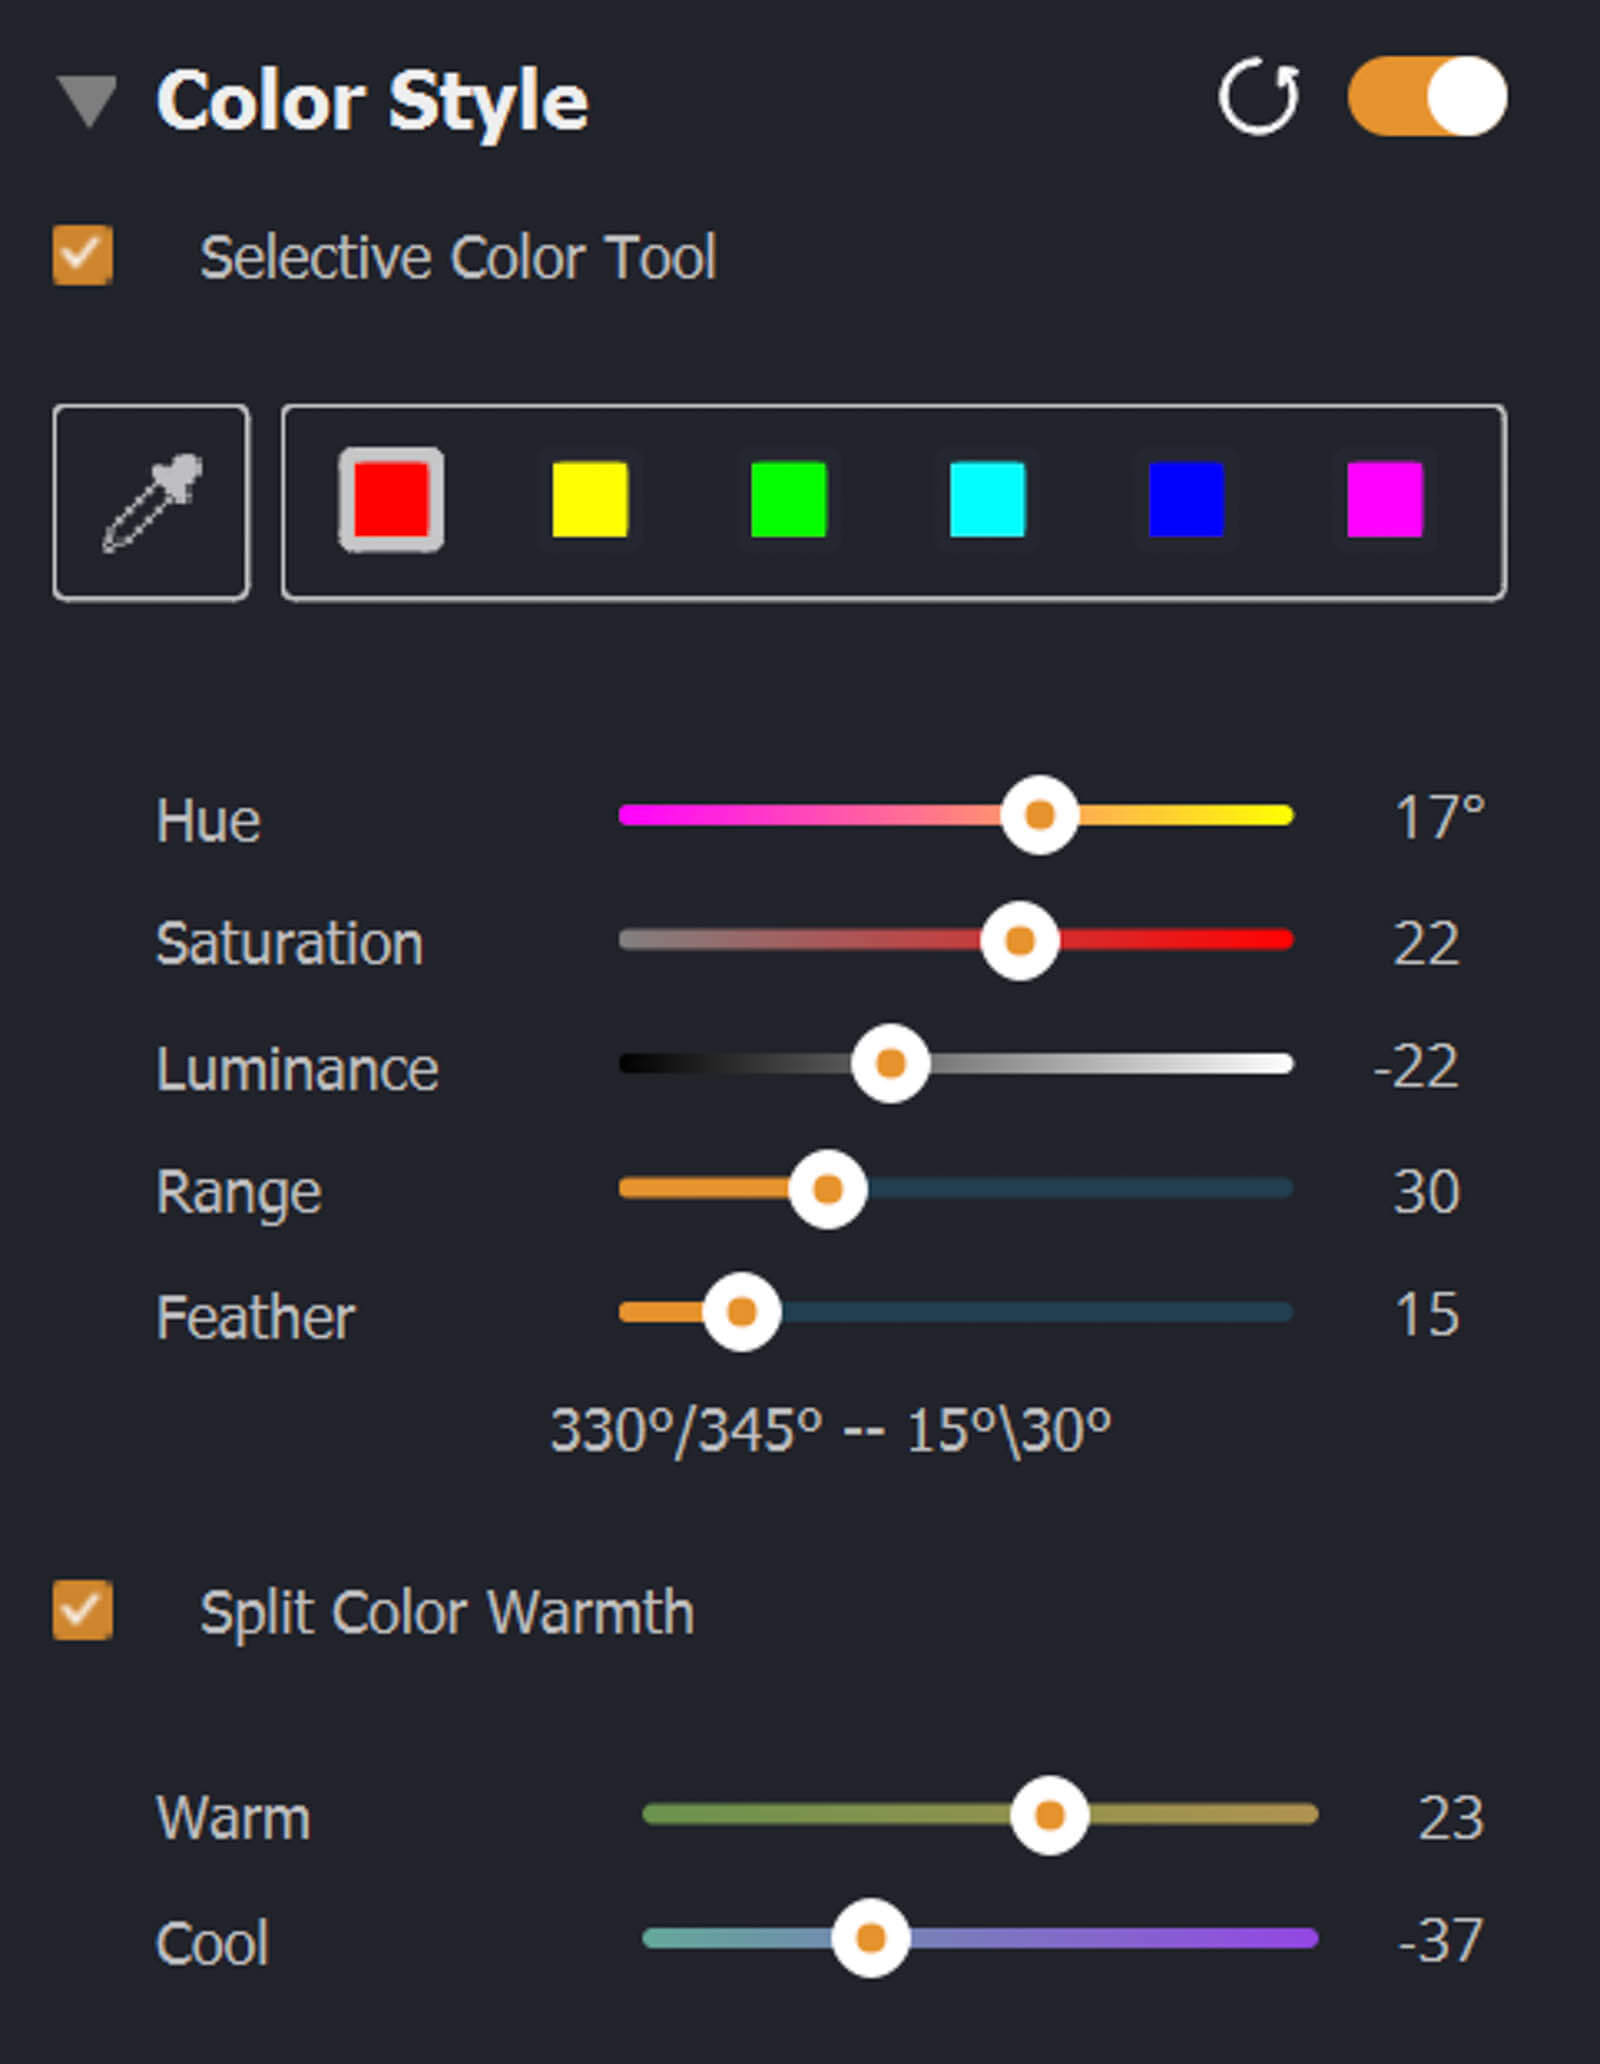Viewport: 1600px width, 2064px height.
Task: Click the Saturation slider handle
Action: click(x=1020, y=941)
